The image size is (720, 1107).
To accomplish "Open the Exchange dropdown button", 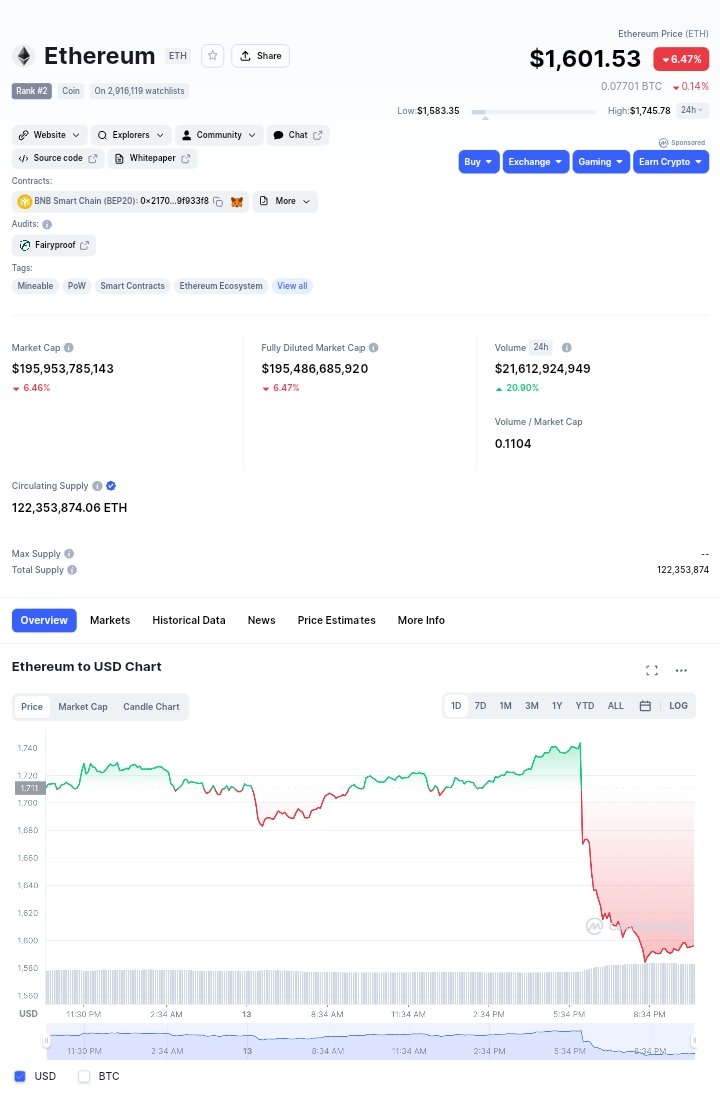I will [x=536, y=162].
